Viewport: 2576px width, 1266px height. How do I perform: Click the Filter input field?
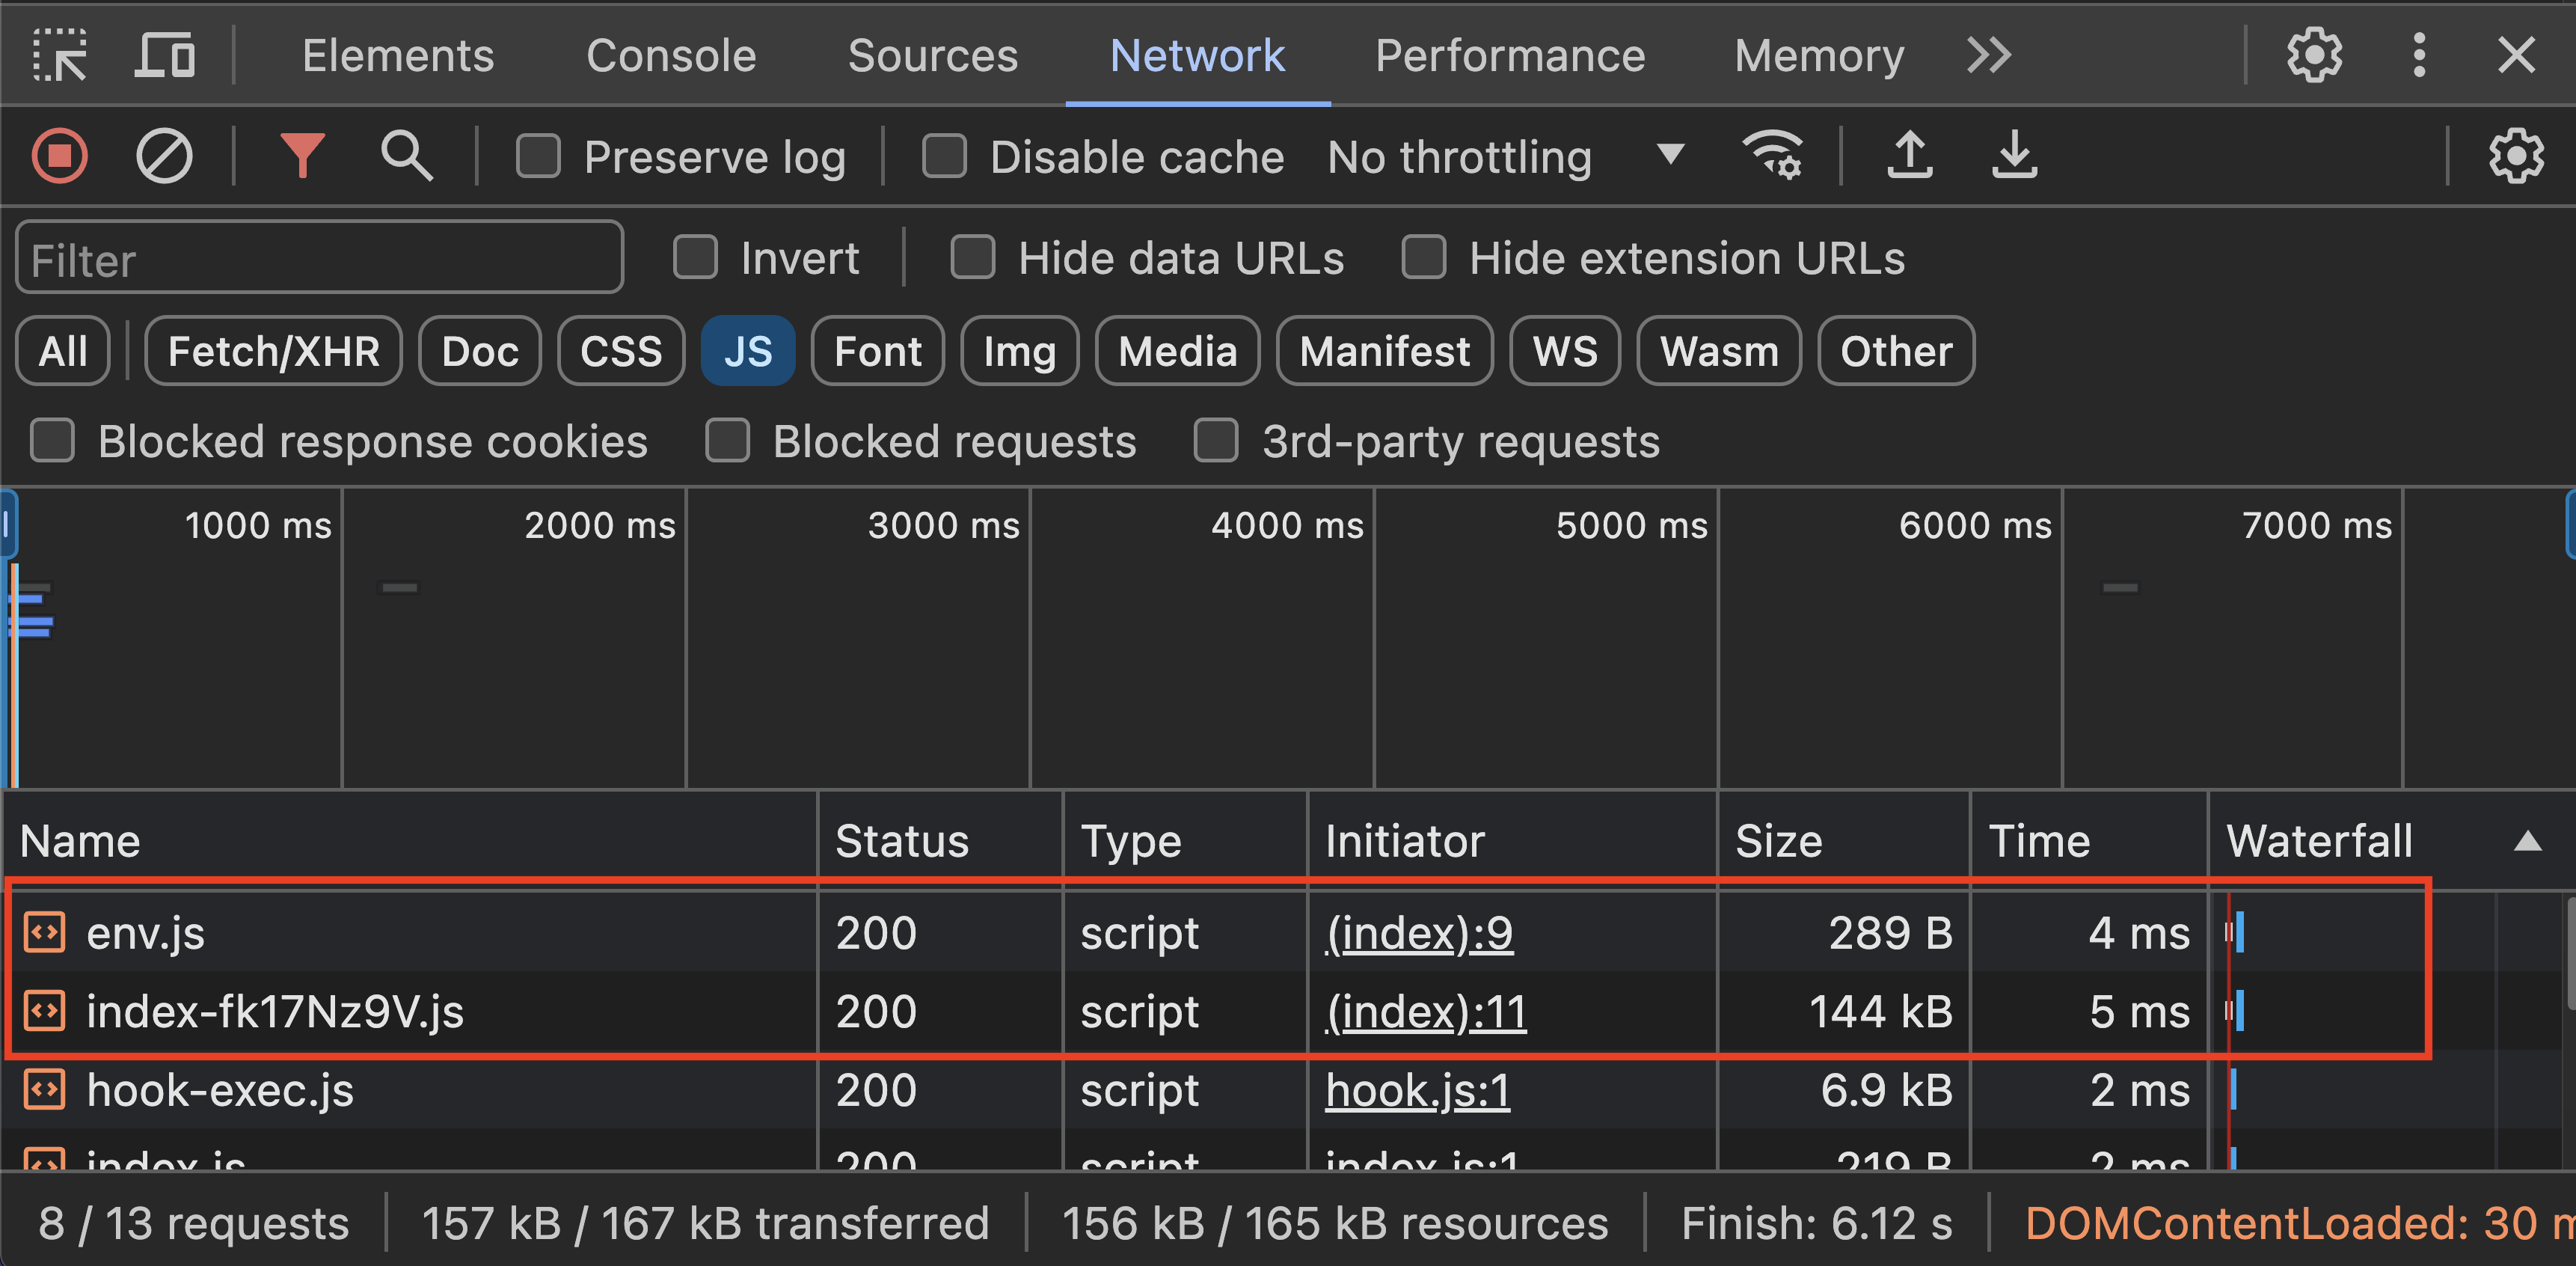319,257
